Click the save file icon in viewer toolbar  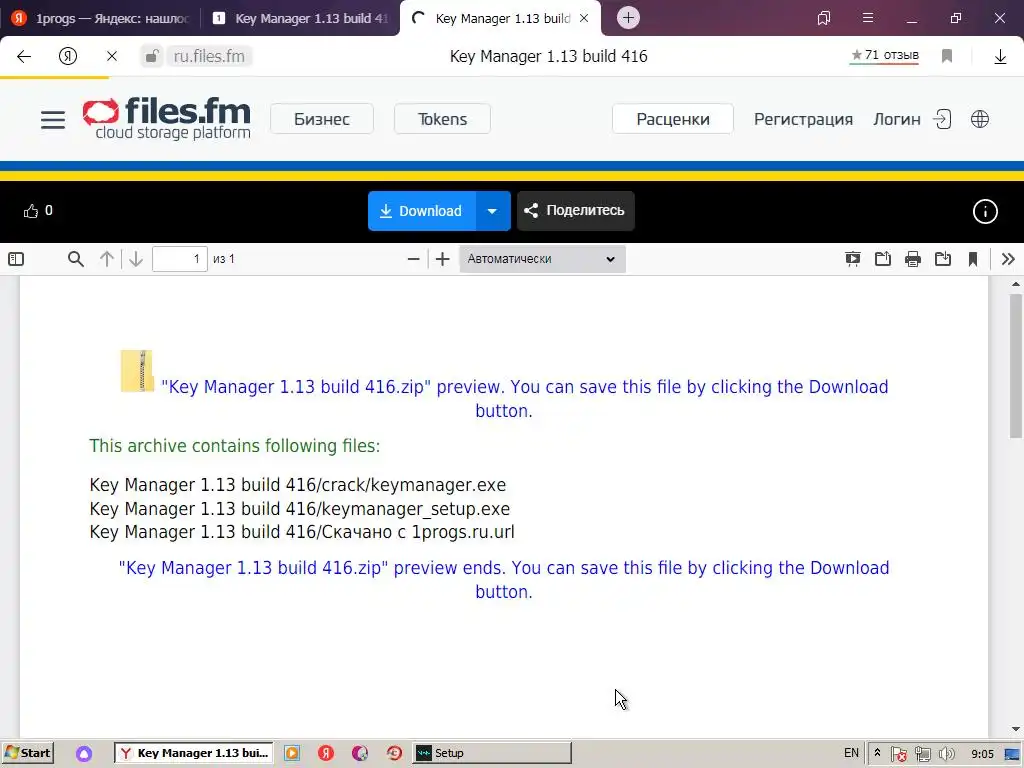pyautogui.click(x=942, y=259)
